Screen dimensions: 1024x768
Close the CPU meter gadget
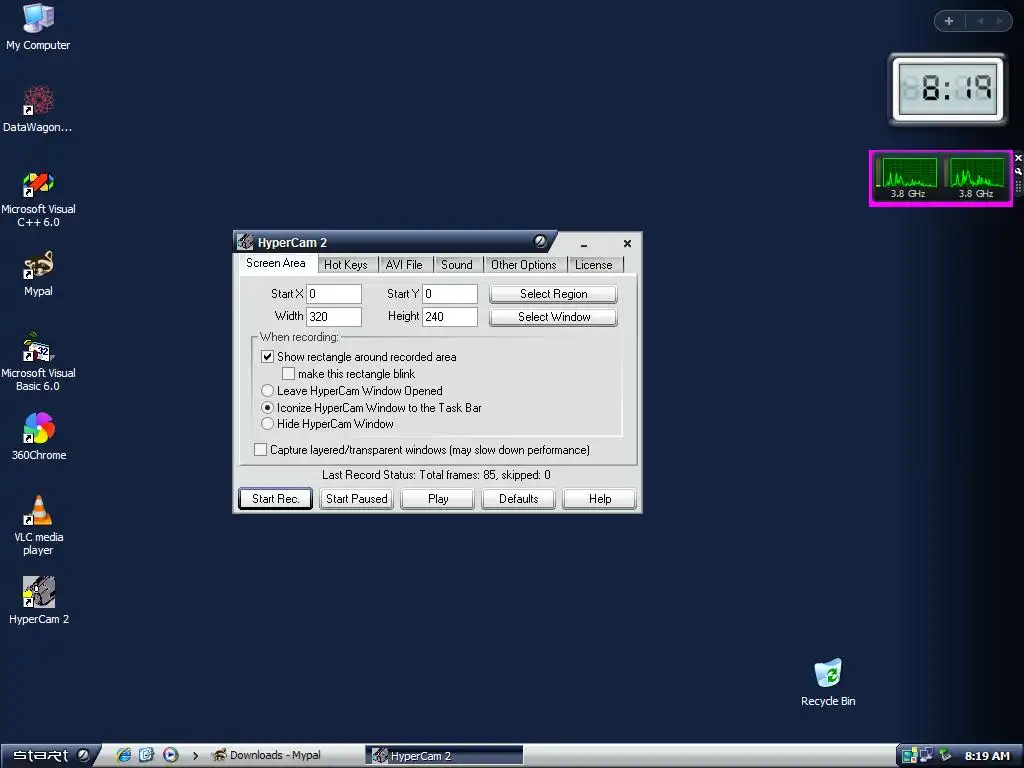coord(1018,158)
